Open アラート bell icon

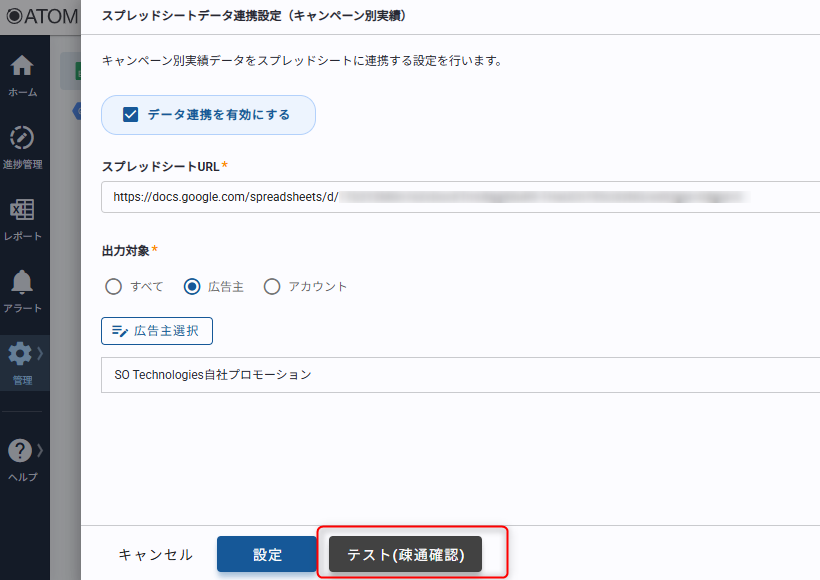pyautogui.click(x=22, y=282)
